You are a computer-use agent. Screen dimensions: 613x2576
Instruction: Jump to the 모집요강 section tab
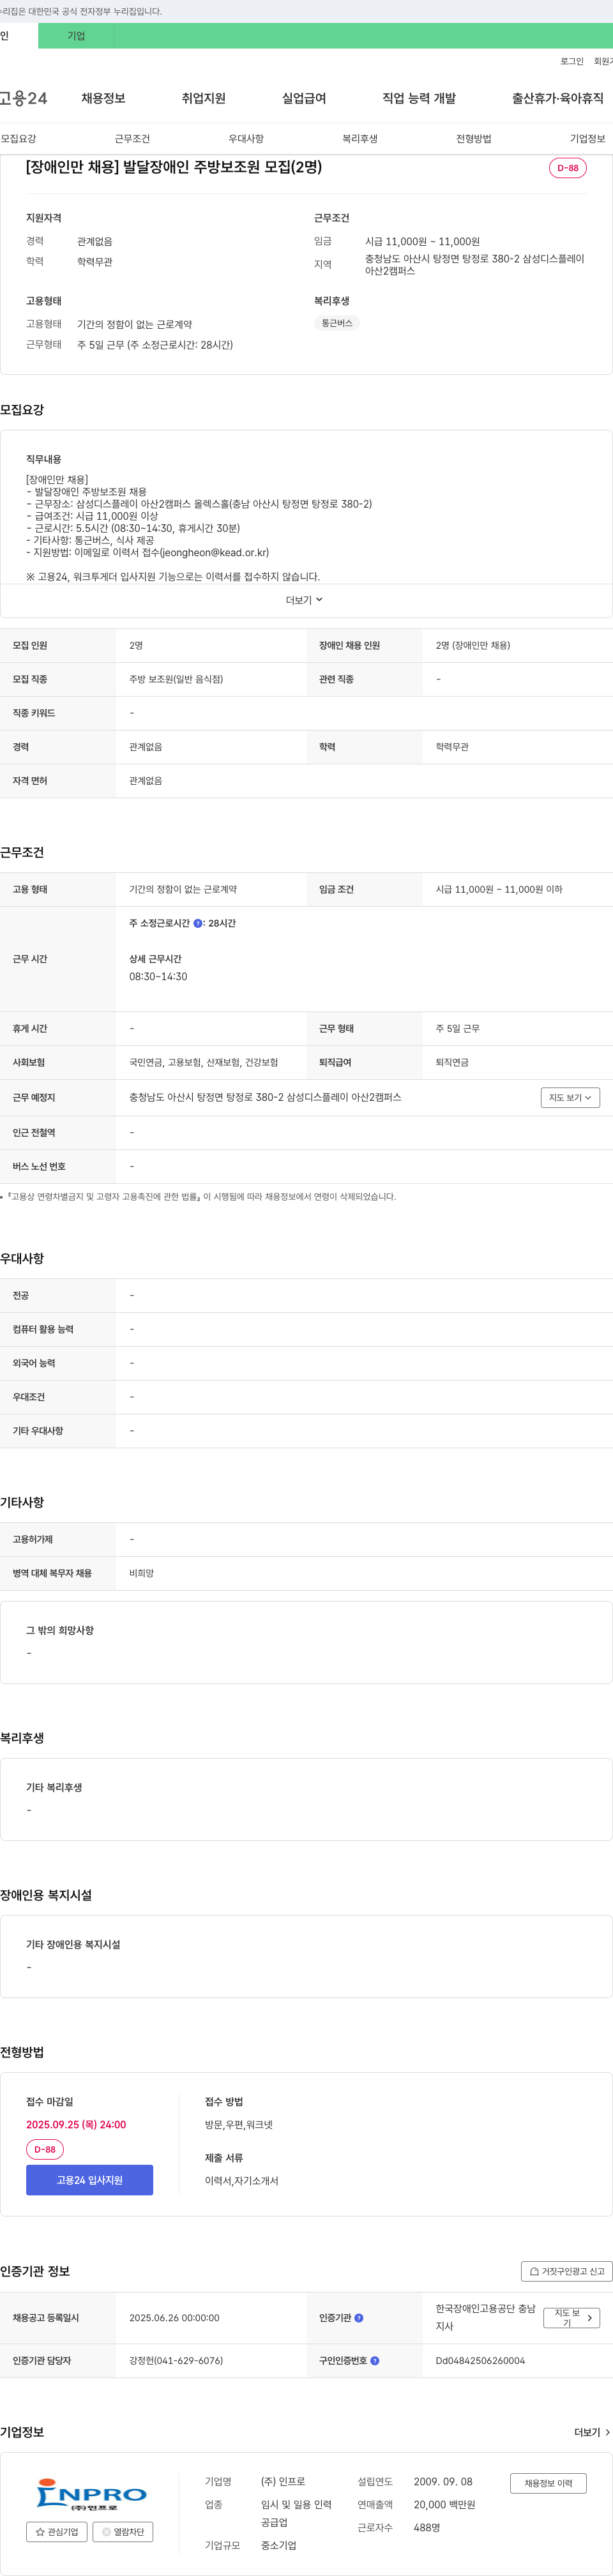point(19,139)
